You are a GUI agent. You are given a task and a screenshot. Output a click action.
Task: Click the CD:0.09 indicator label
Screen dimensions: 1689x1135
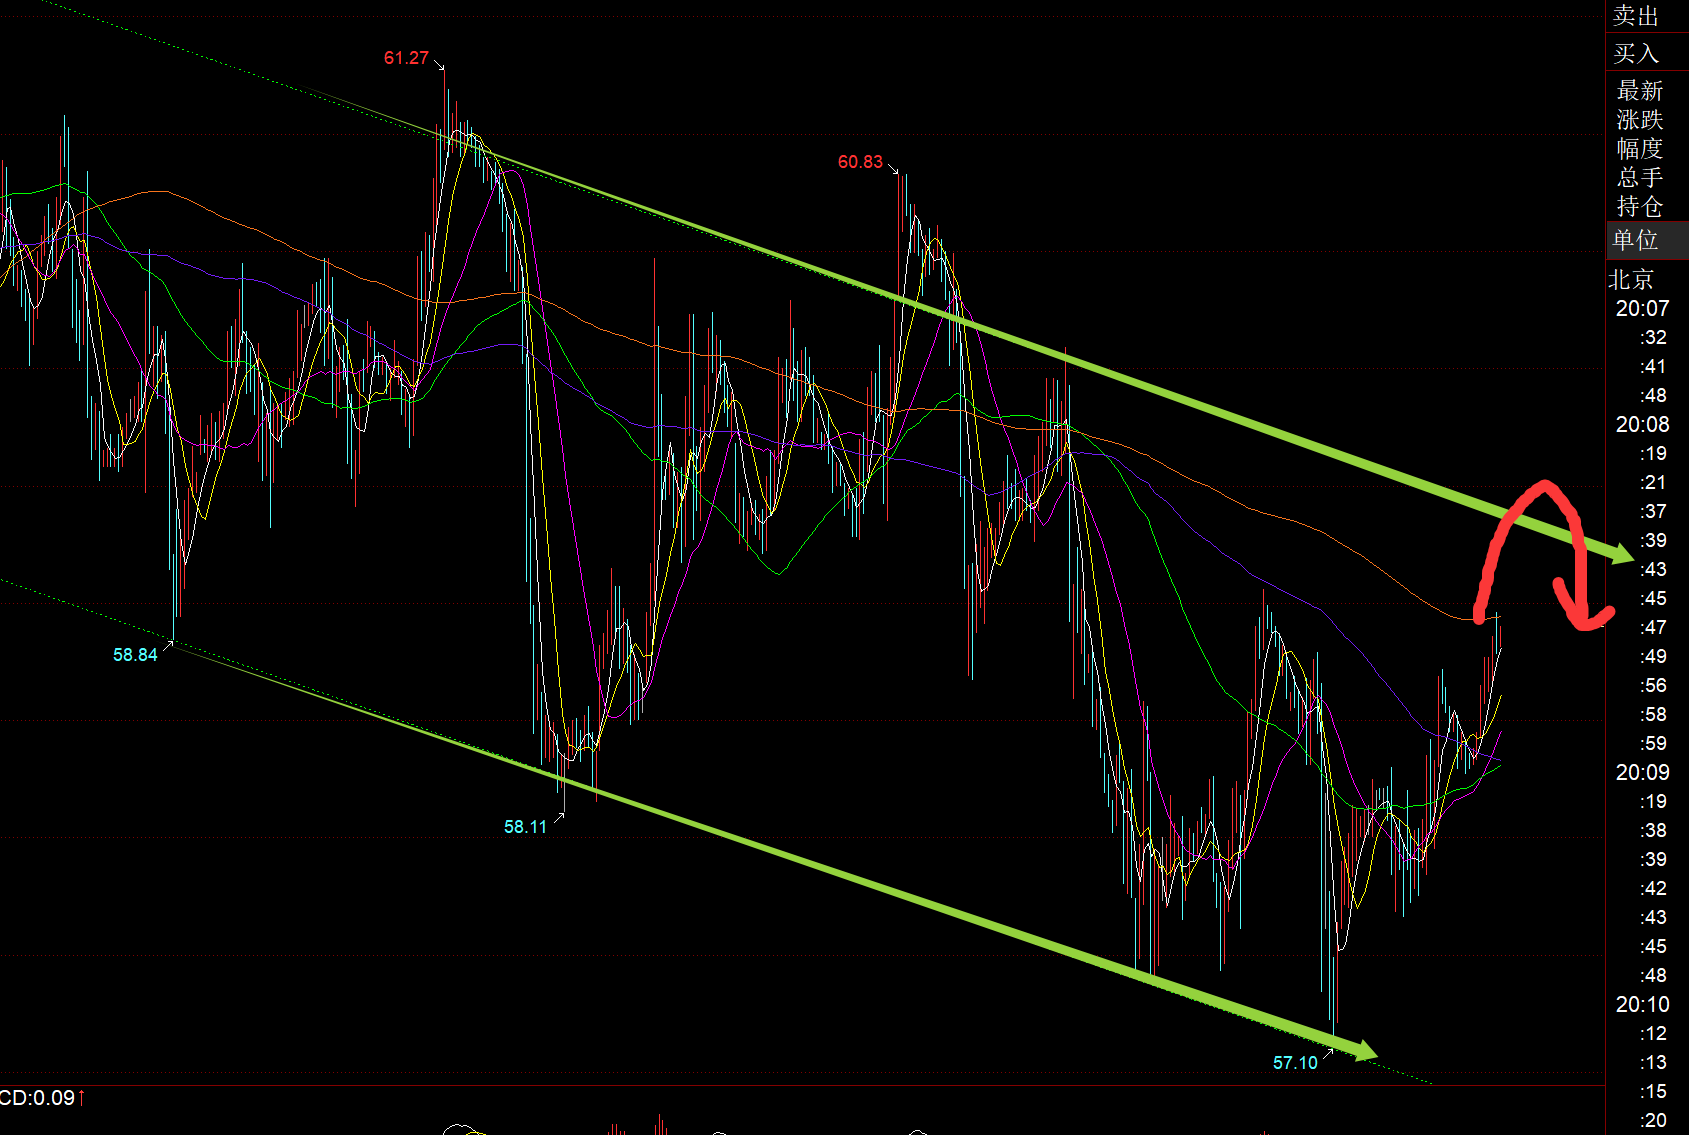(x=40, y=1098)
